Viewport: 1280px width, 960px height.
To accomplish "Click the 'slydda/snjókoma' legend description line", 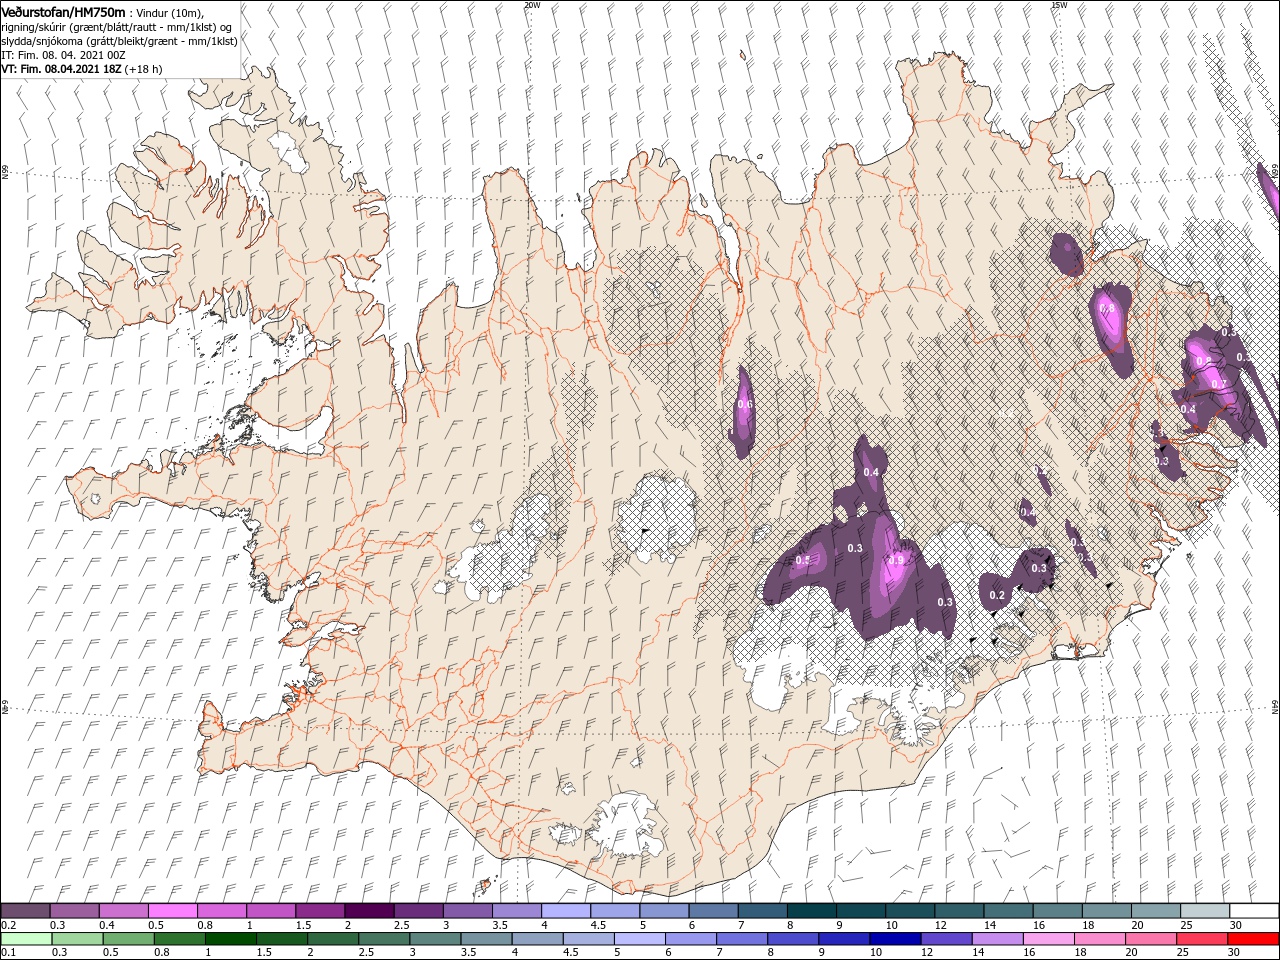I will click(119, 41).
